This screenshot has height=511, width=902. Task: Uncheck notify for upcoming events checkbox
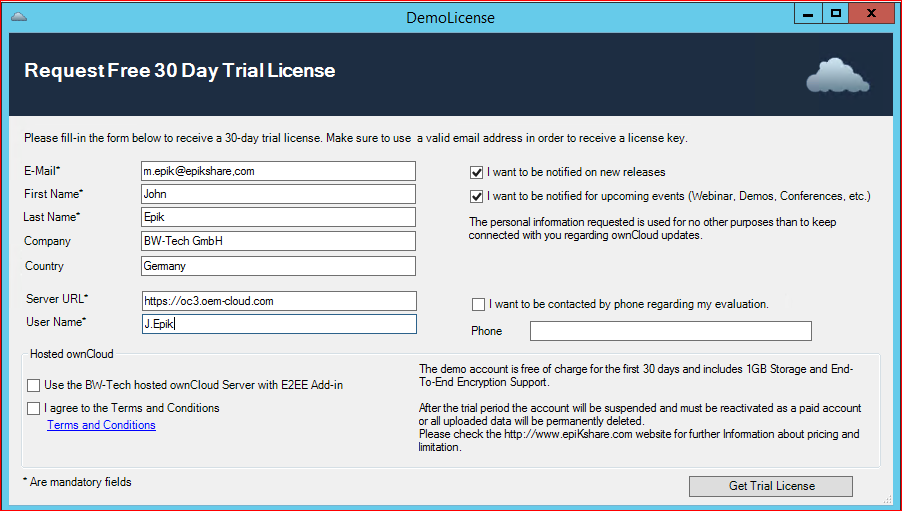pyautogui.click(x=476, y=196)
